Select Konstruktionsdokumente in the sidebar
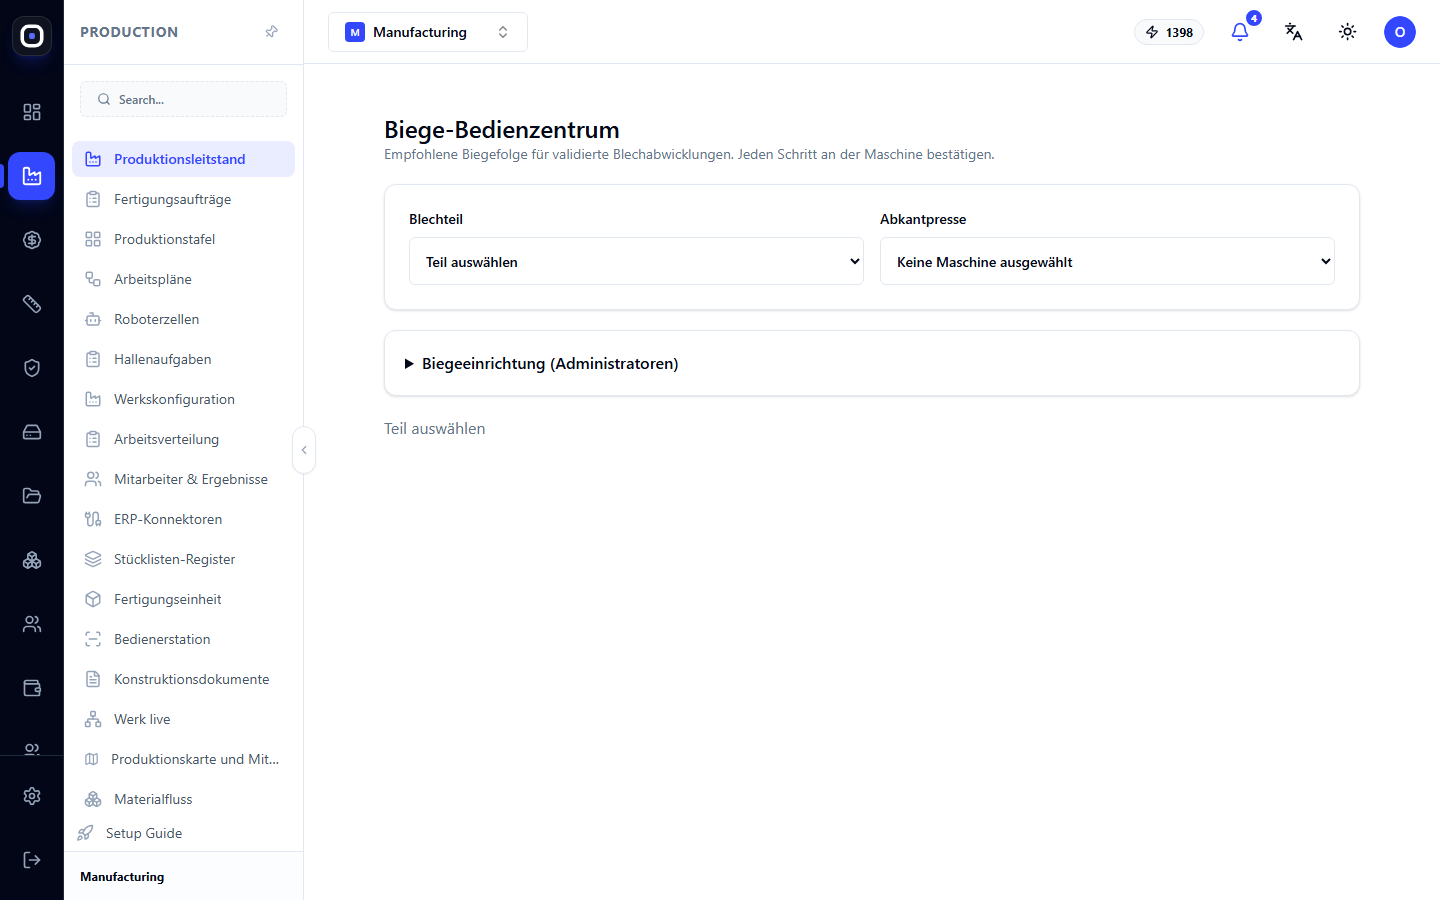1440x900 pixels. click(183, 679)
